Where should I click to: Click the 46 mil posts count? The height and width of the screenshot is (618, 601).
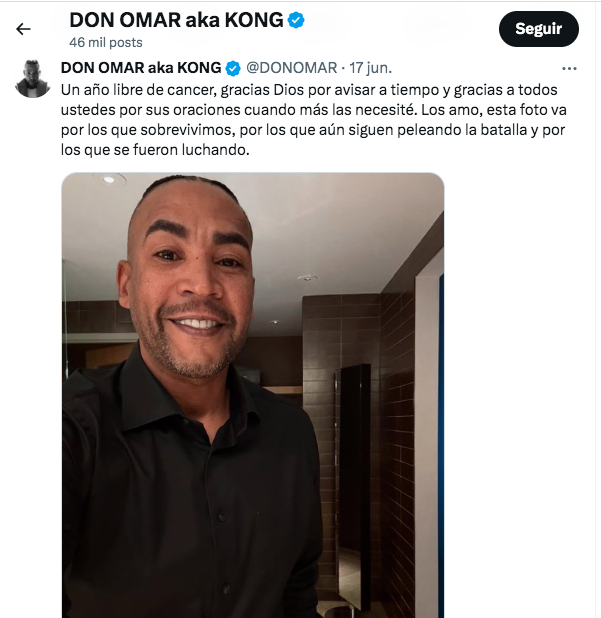(x=106, y=43)
